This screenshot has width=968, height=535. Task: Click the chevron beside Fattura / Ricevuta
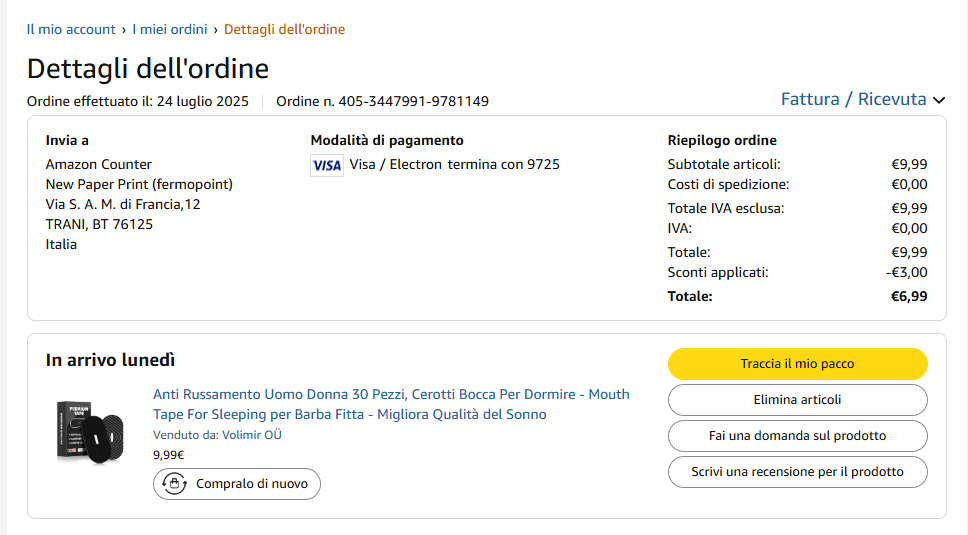coord(938,100)
